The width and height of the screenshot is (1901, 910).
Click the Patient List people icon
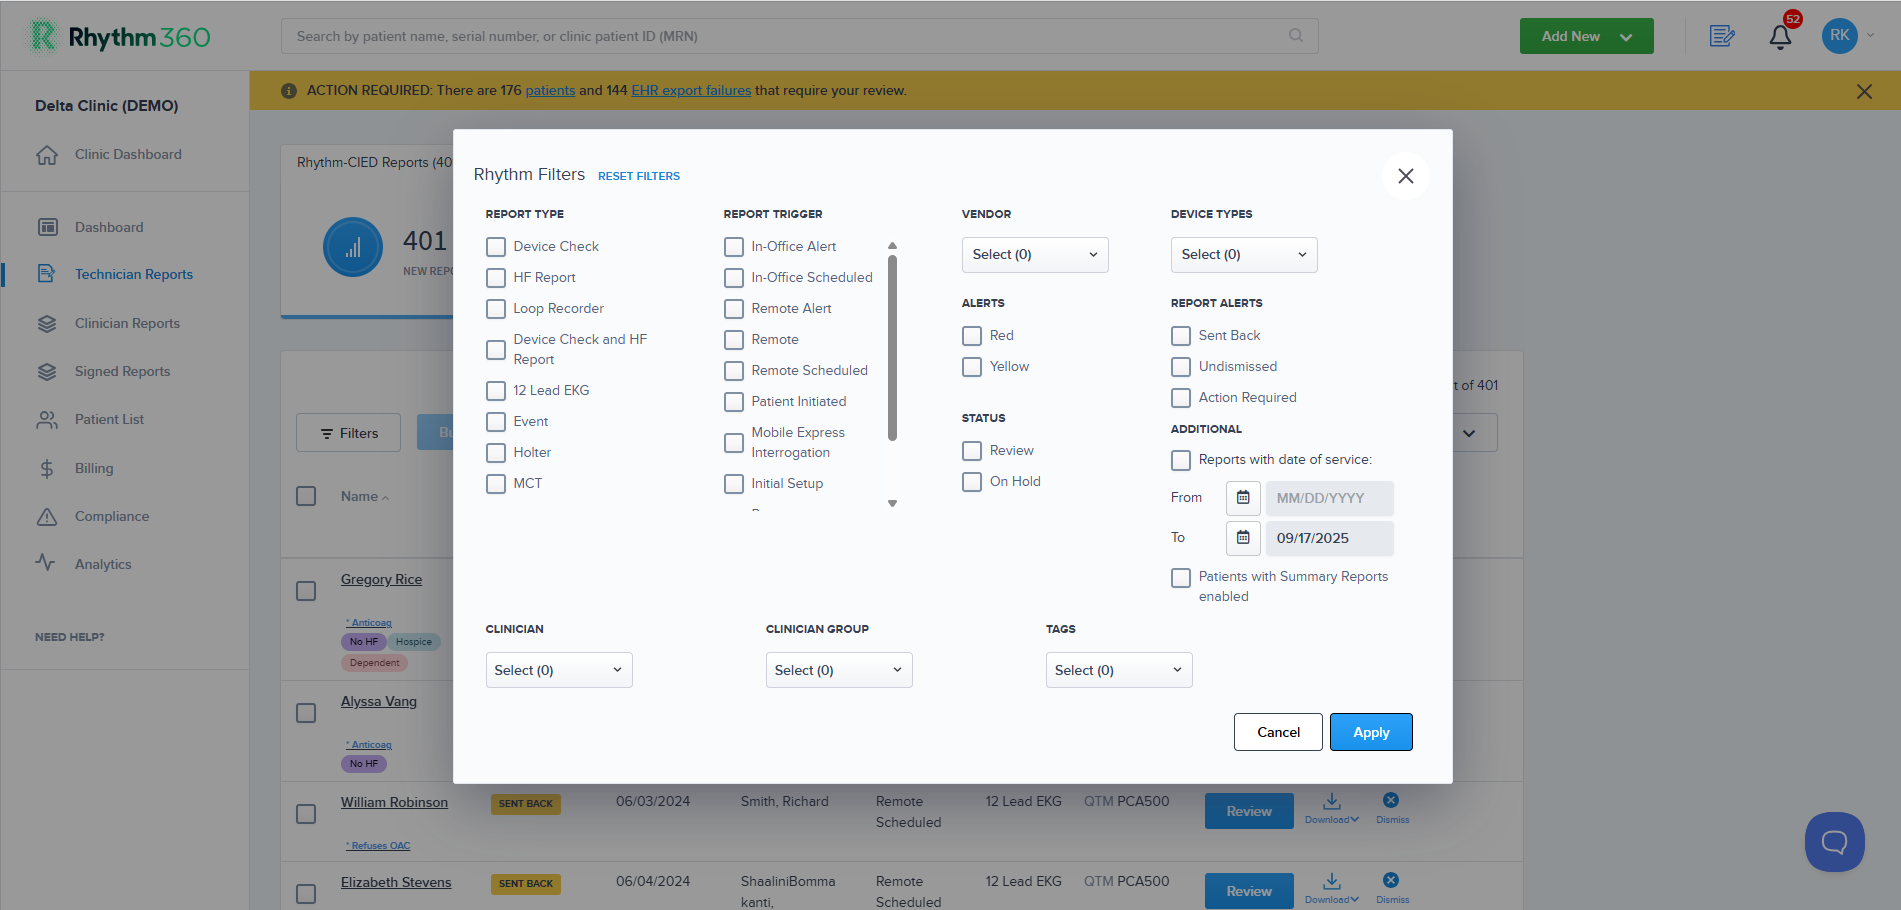coord(47,420)
